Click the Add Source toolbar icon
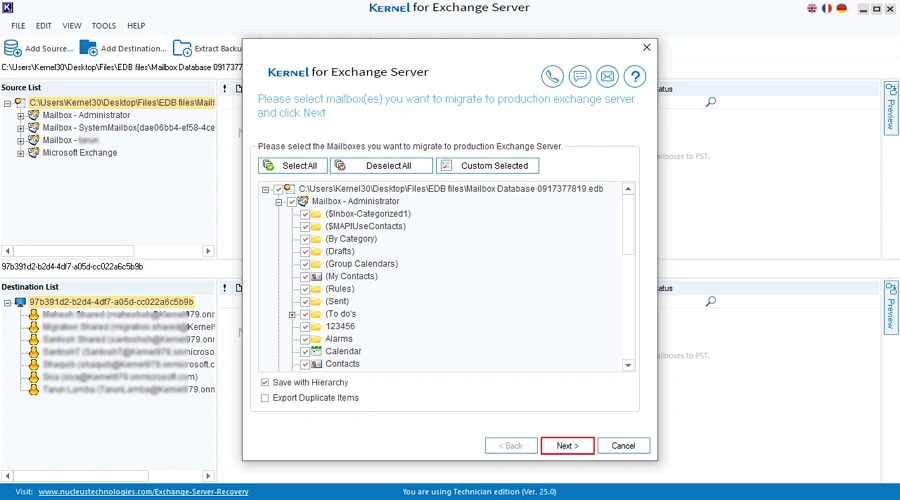The image size is (900, 500). point(12,48)
